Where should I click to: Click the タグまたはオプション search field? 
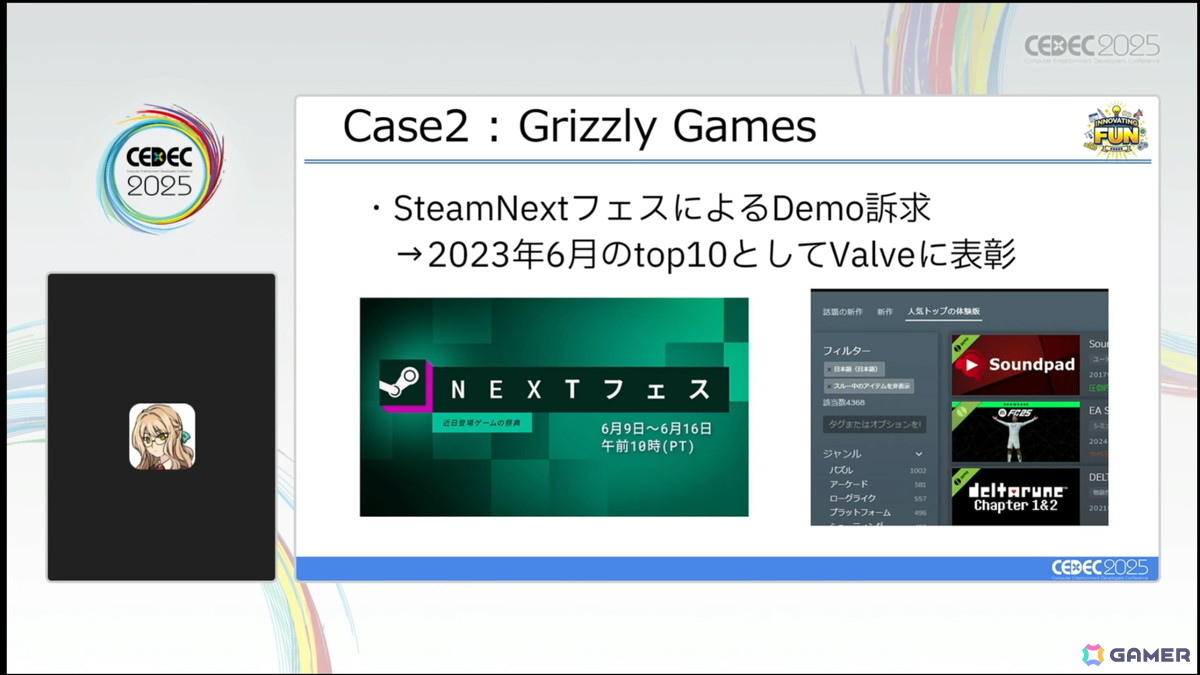click(x=874, y=424)
